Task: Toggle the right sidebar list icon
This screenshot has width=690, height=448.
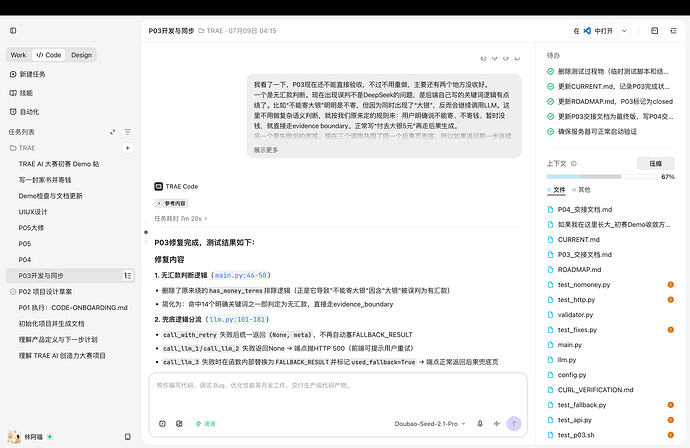Action: point(673,31)
